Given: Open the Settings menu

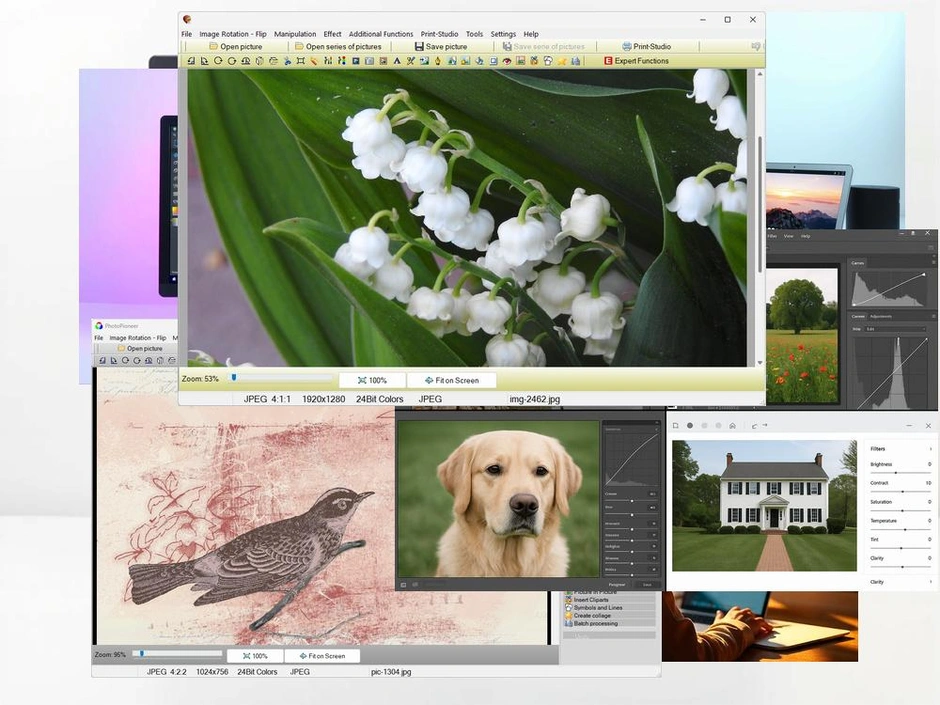Looking at the screenshot, I should pyautogui.click(x=503, y=33).
